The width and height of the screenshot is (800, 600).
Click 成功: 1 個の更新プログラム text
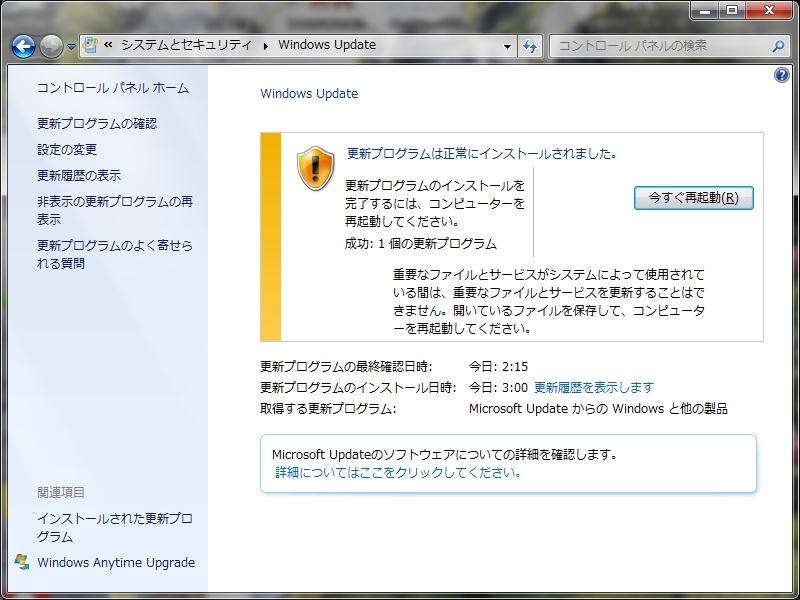(420, 244)
